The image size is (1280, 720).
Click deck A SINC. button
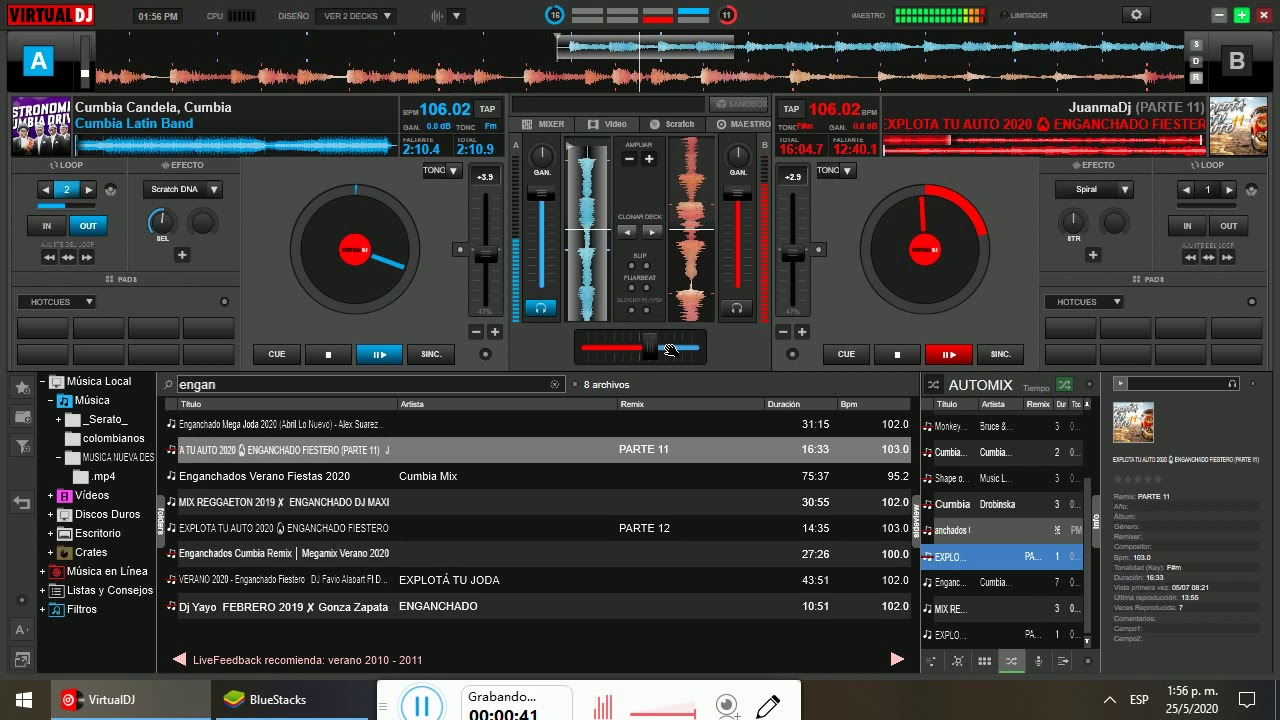coord(431,354)
